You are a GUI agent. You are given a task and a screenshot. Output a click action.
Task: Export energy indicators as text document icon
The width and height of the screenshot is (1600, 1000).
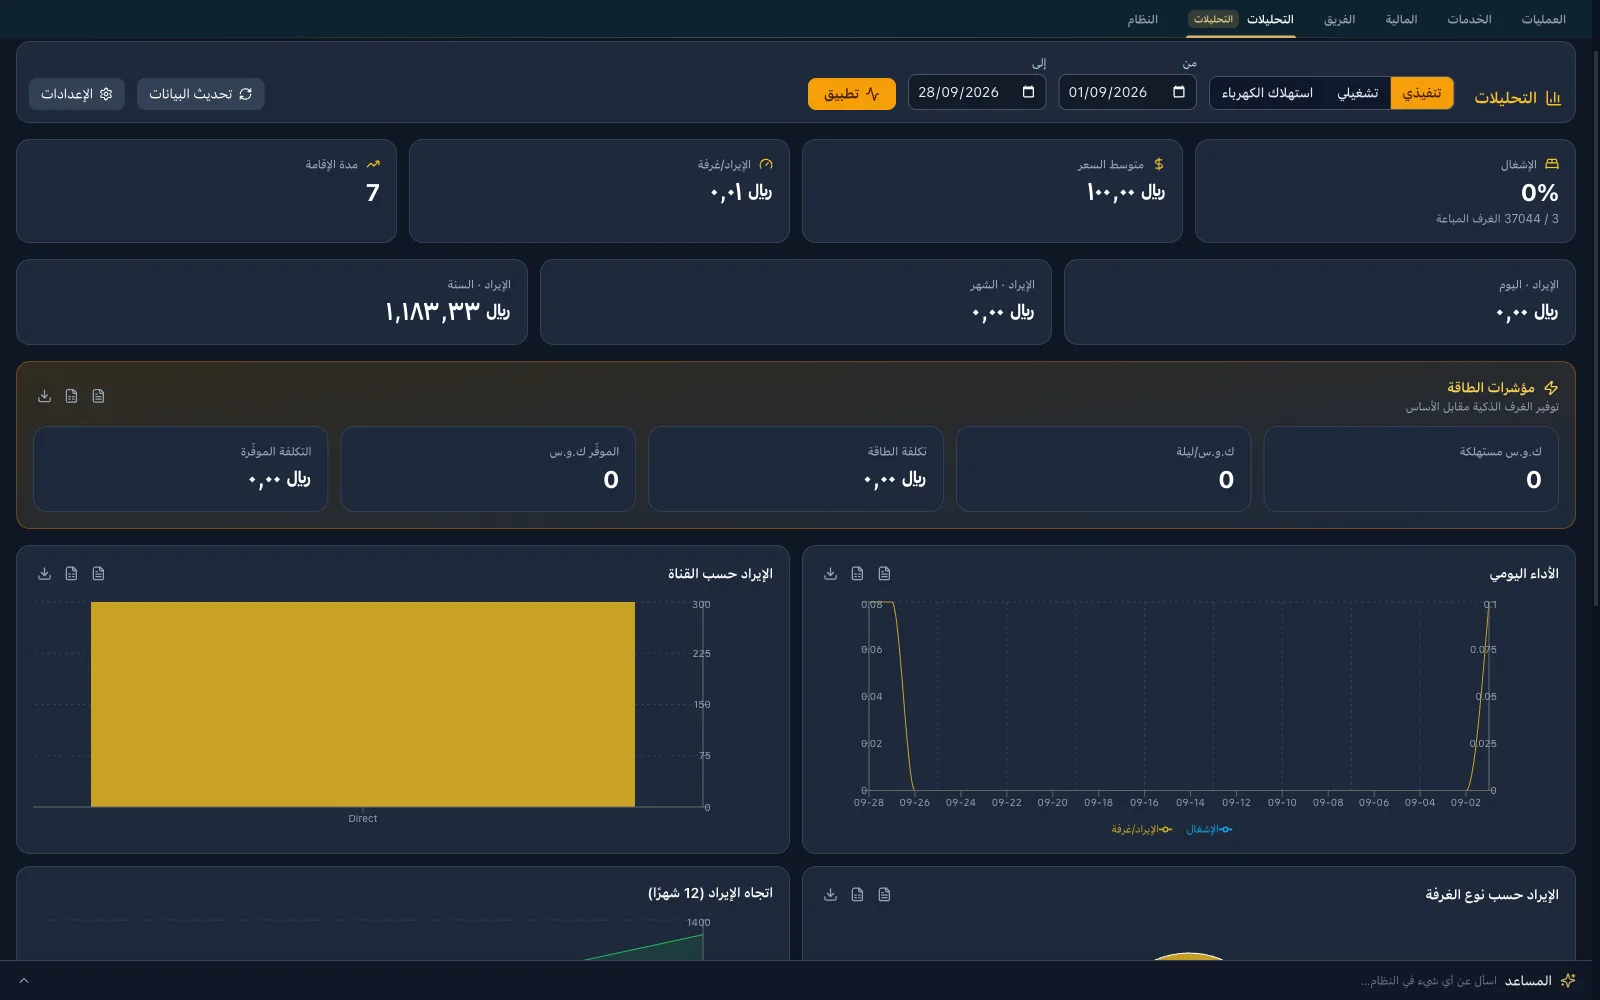point(98,396)
